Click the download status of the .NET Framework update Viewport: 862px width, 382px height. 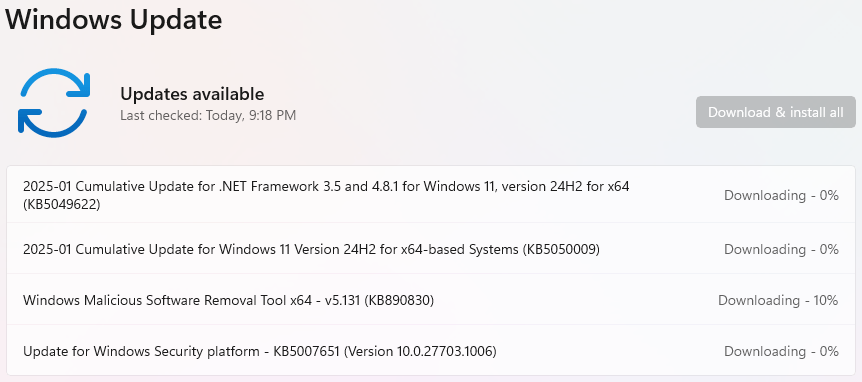click(x=781, y=195)
